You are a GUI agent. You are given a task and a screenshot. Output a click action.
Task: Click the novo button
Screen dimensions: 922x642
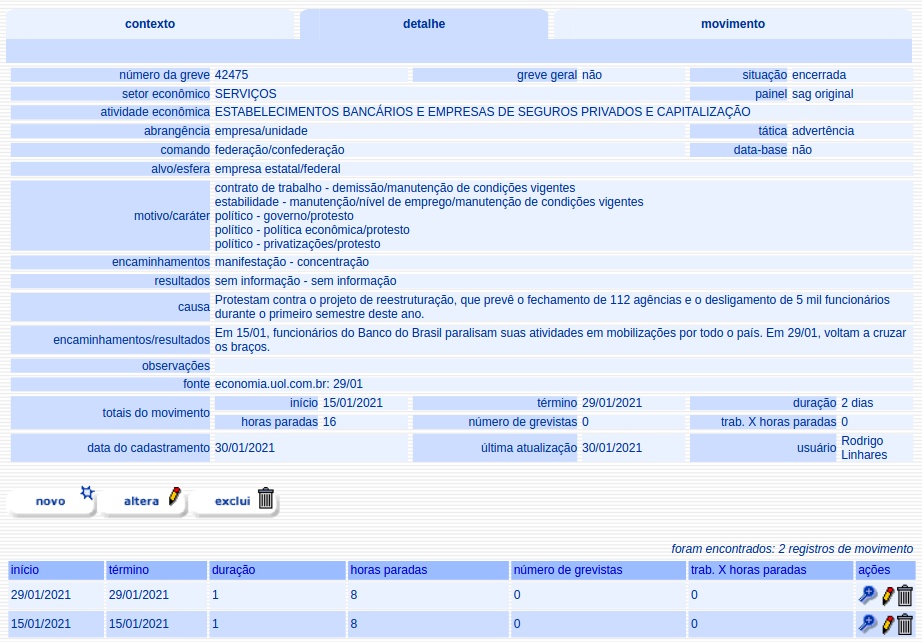pos(52,501)
